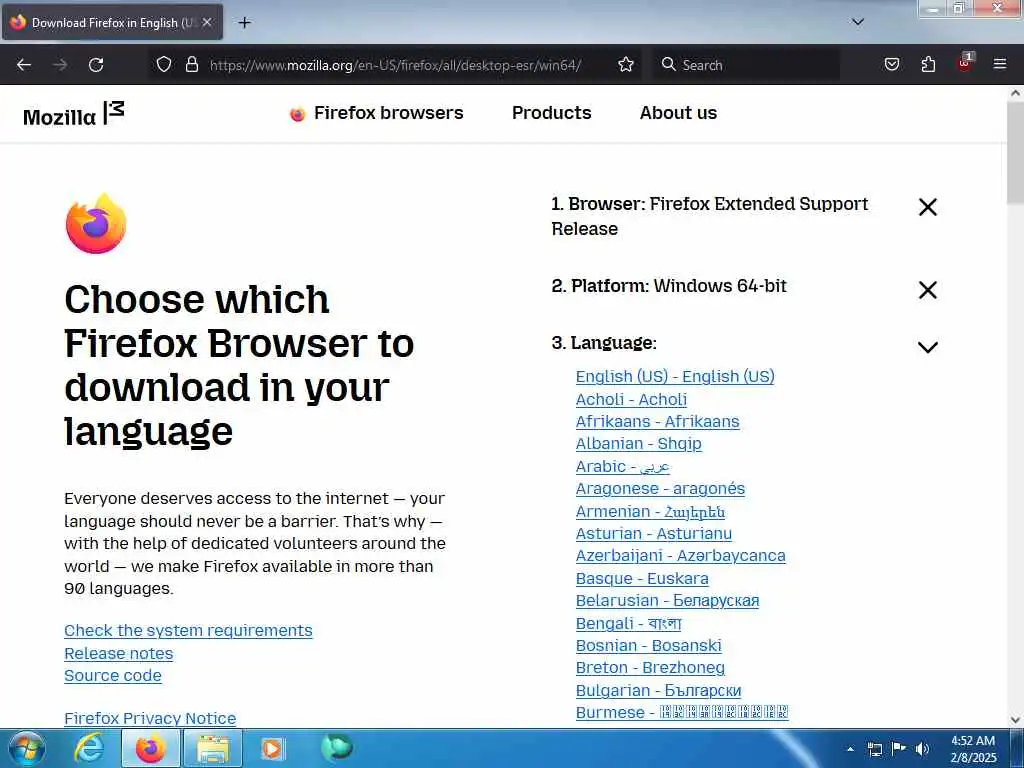
Task: Reload the page with the refresh icon
Action: click(96, 65)
